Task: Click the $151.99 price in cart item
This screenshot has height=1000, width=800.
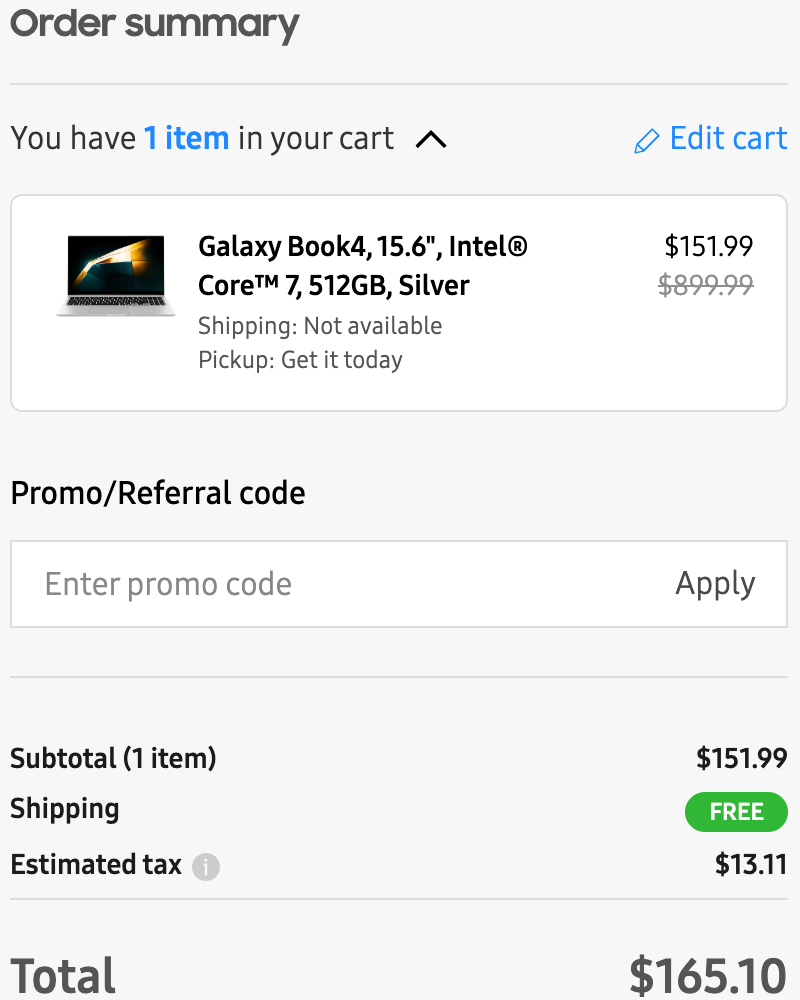Action: 708,246
